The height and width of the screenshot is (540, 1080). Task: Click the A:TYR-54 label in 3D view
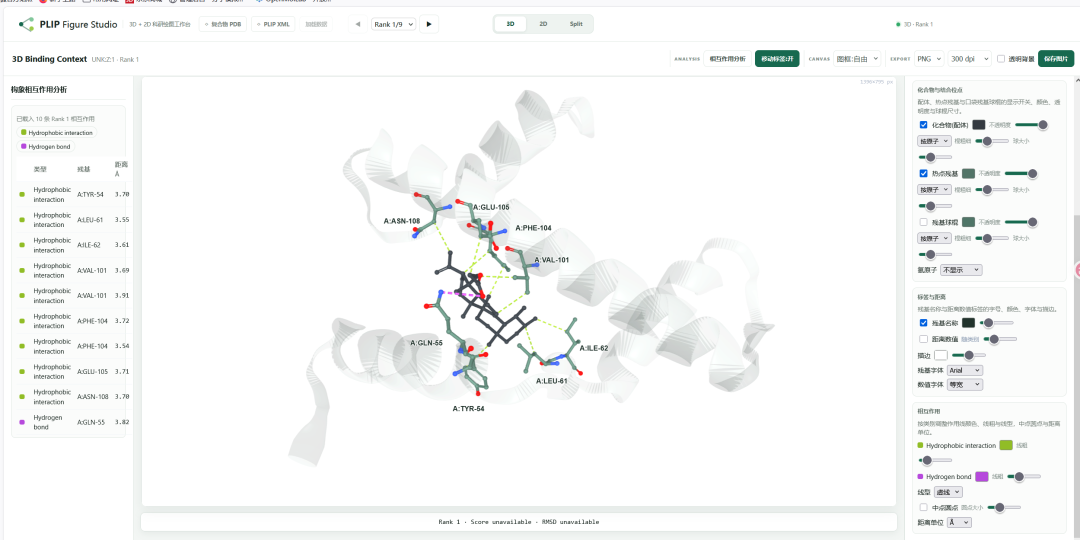click(x=468, y=408)
